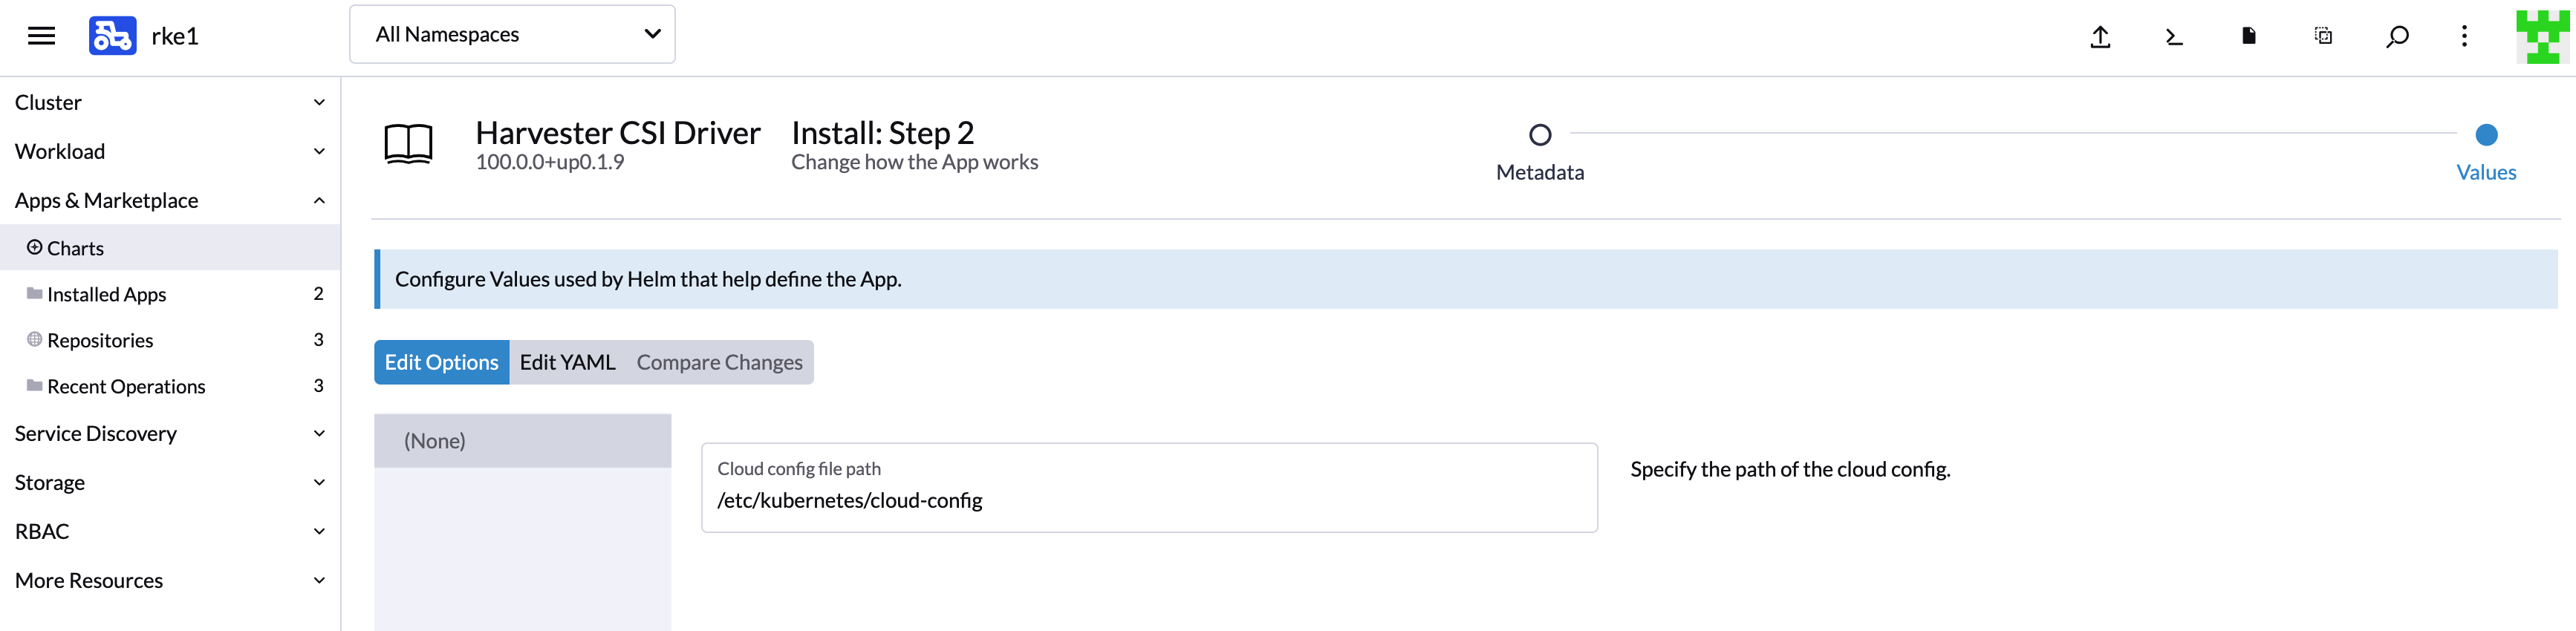Expand the Cluster sidebar section
2576x631 pixels.
click(x=170, y=103)
